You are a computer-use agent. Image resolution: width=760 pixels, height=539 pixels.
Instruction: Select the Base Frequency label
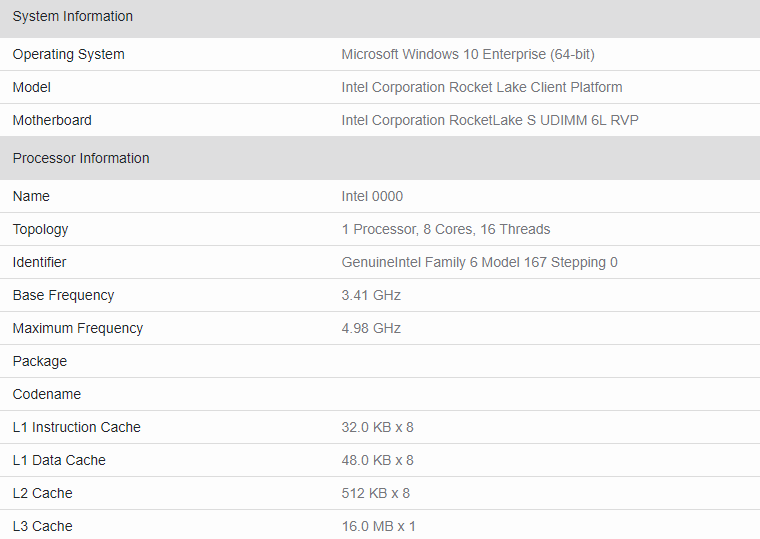pyautogui.click(x=63, y=295)
